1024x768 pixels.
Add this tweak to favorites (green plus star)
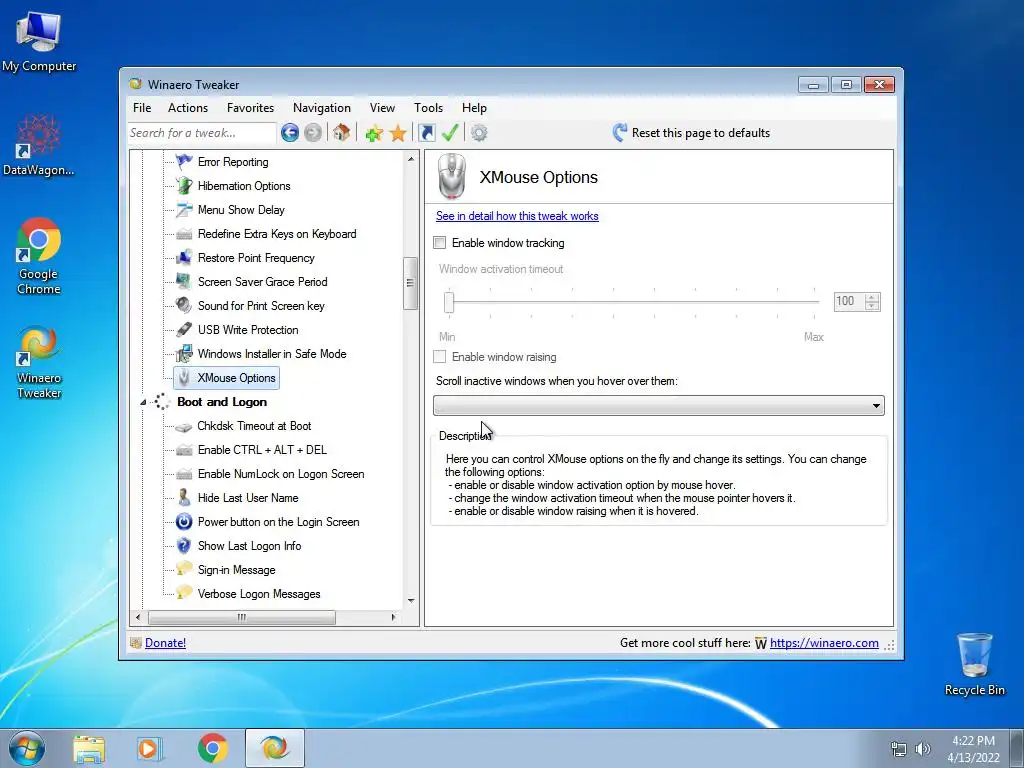374,133
